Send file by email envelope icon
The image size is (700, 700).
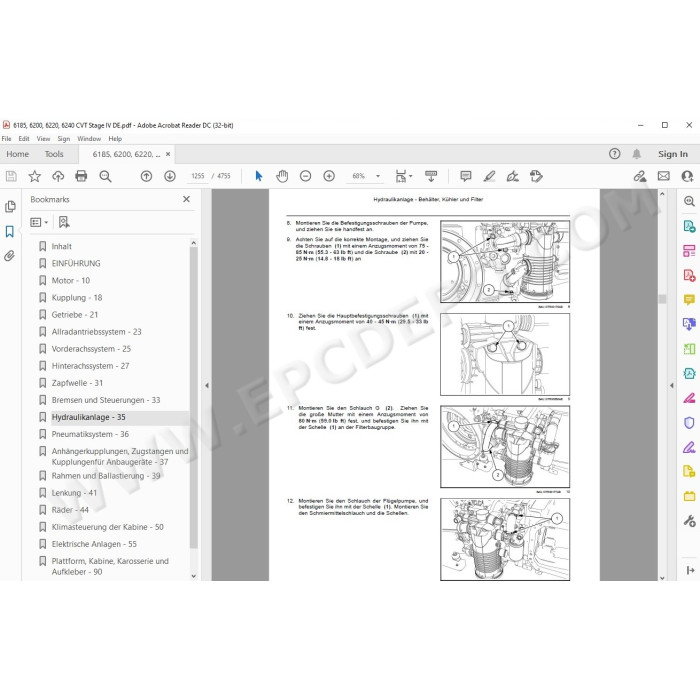coord(664,176)
